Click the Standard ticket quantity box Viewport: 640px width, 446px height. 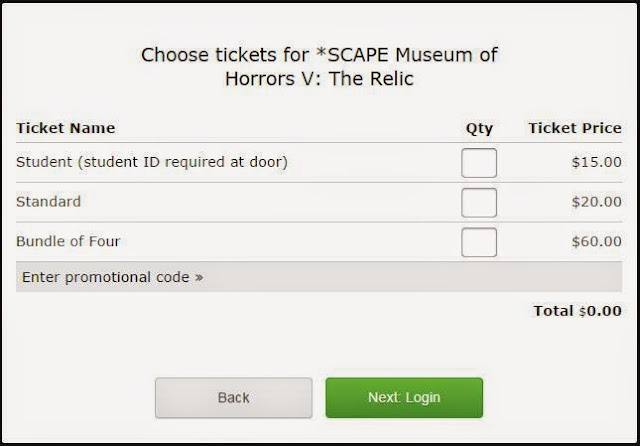pyautogui.click(x=479, y=202)
